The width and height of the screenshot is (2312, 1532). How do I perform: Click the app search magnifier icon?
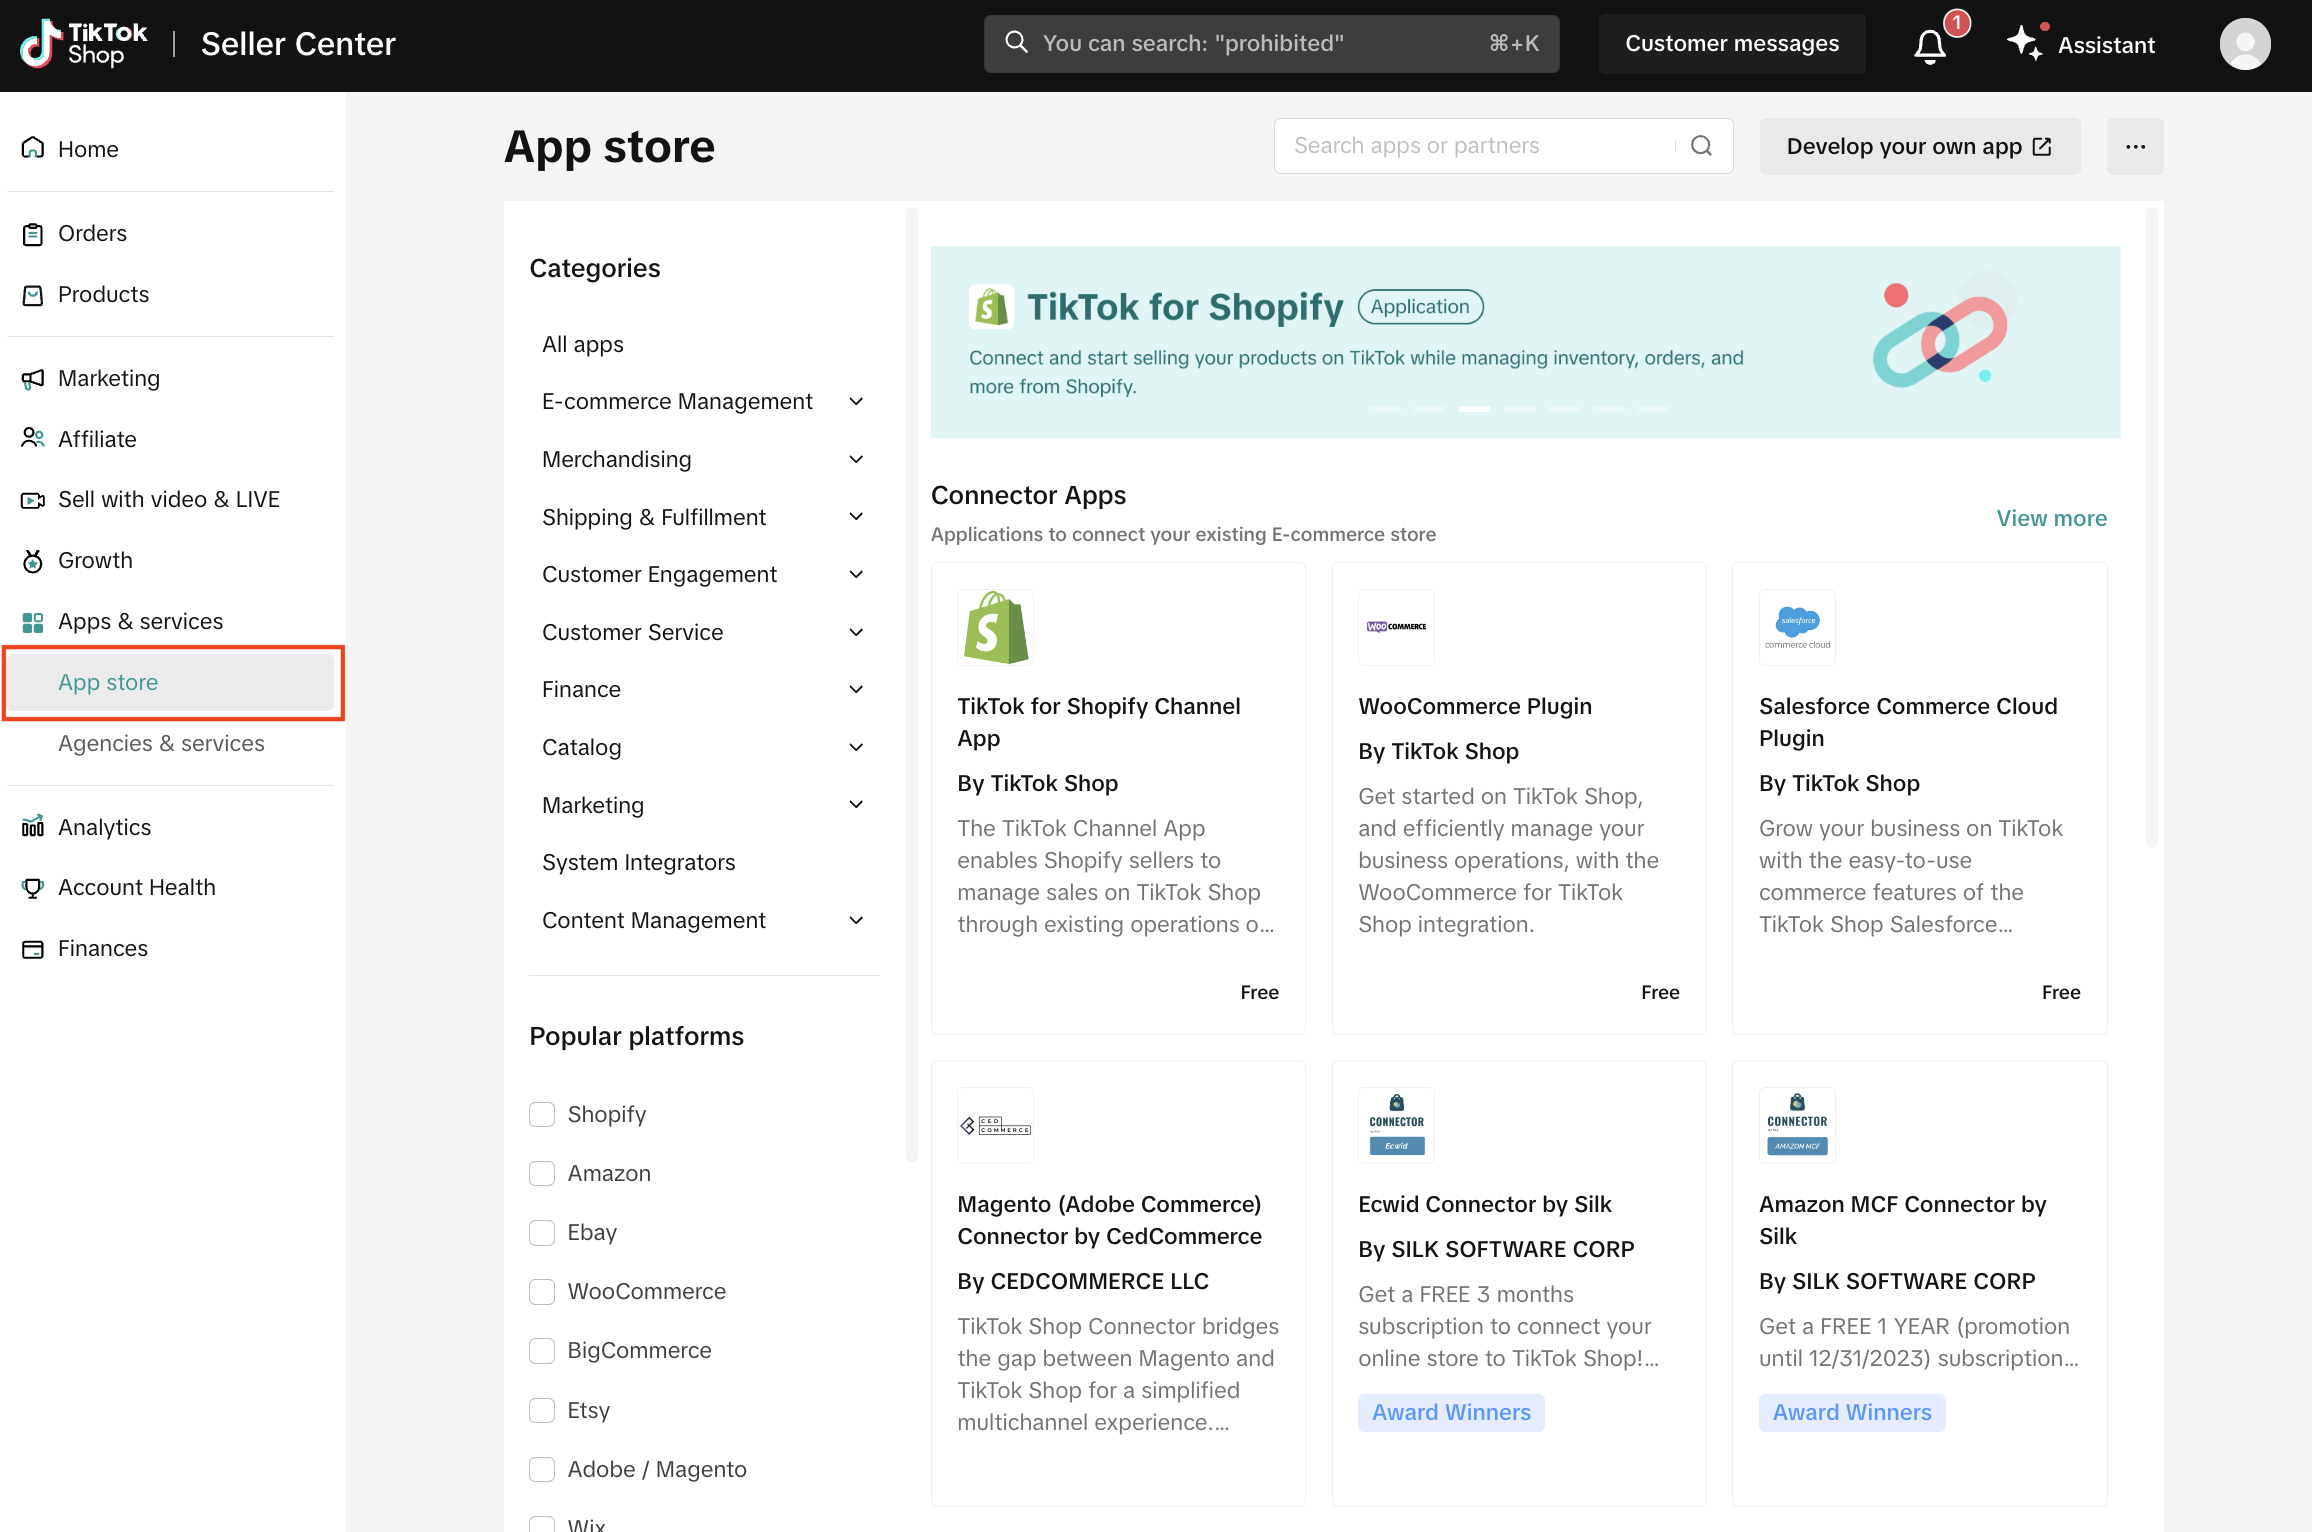coord(1701,146)
